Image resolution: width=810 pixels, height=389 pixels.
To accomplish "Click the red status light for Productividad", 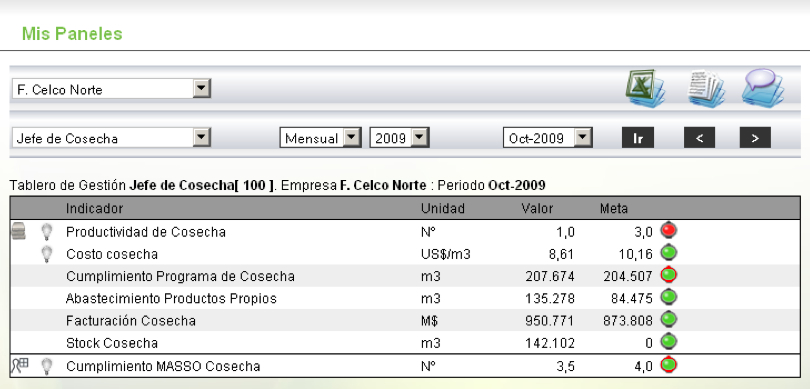I will (668, 230).
